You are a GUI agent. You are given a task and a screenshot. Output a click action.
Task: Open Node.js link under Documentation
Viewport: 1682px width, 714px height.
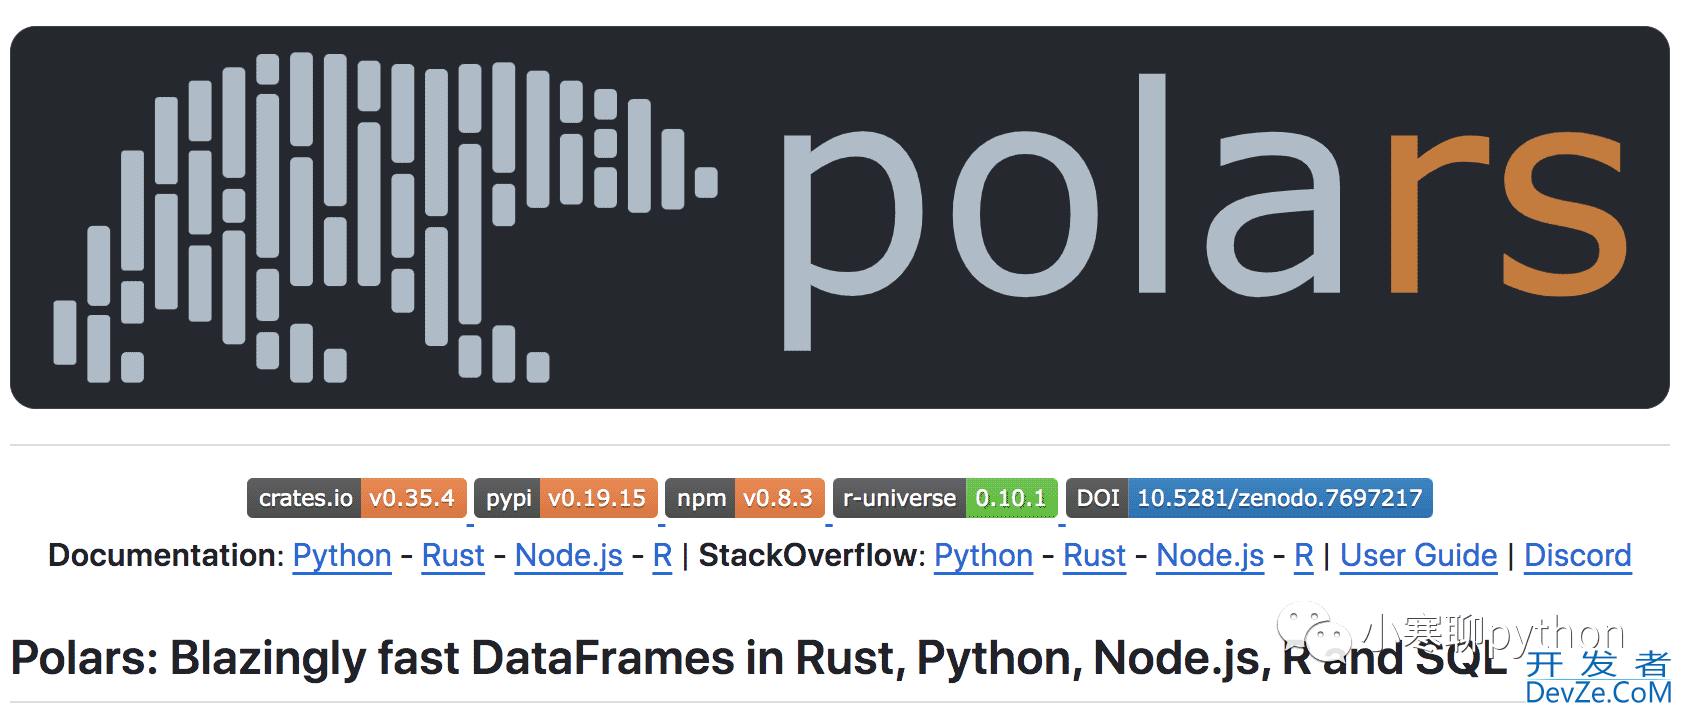(x=569, y=556)
